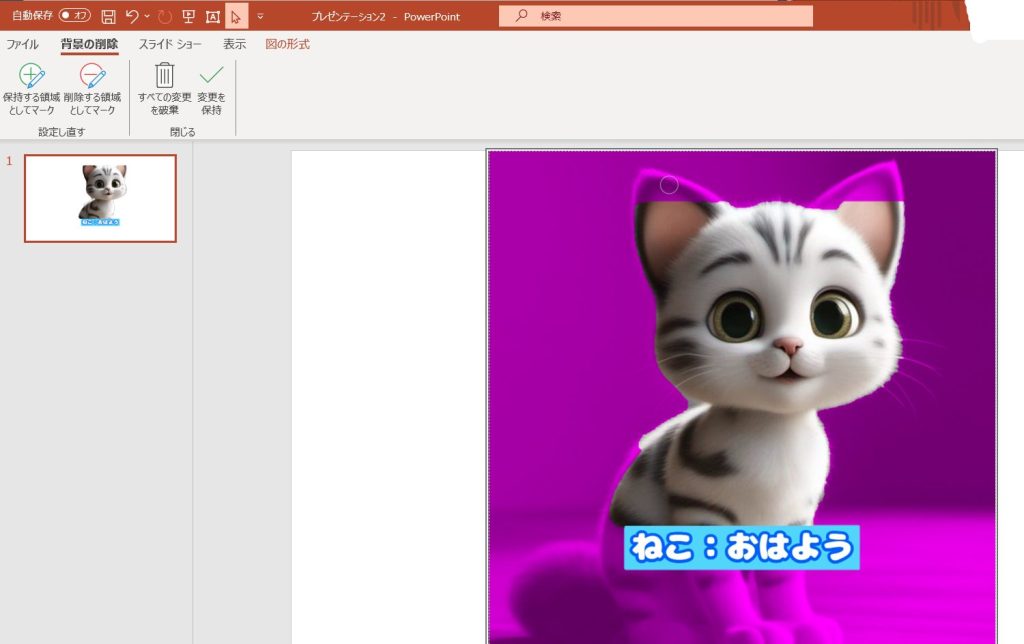
Task: Expand the Undo history dropdown arrow
Action: tap(148, 16)
